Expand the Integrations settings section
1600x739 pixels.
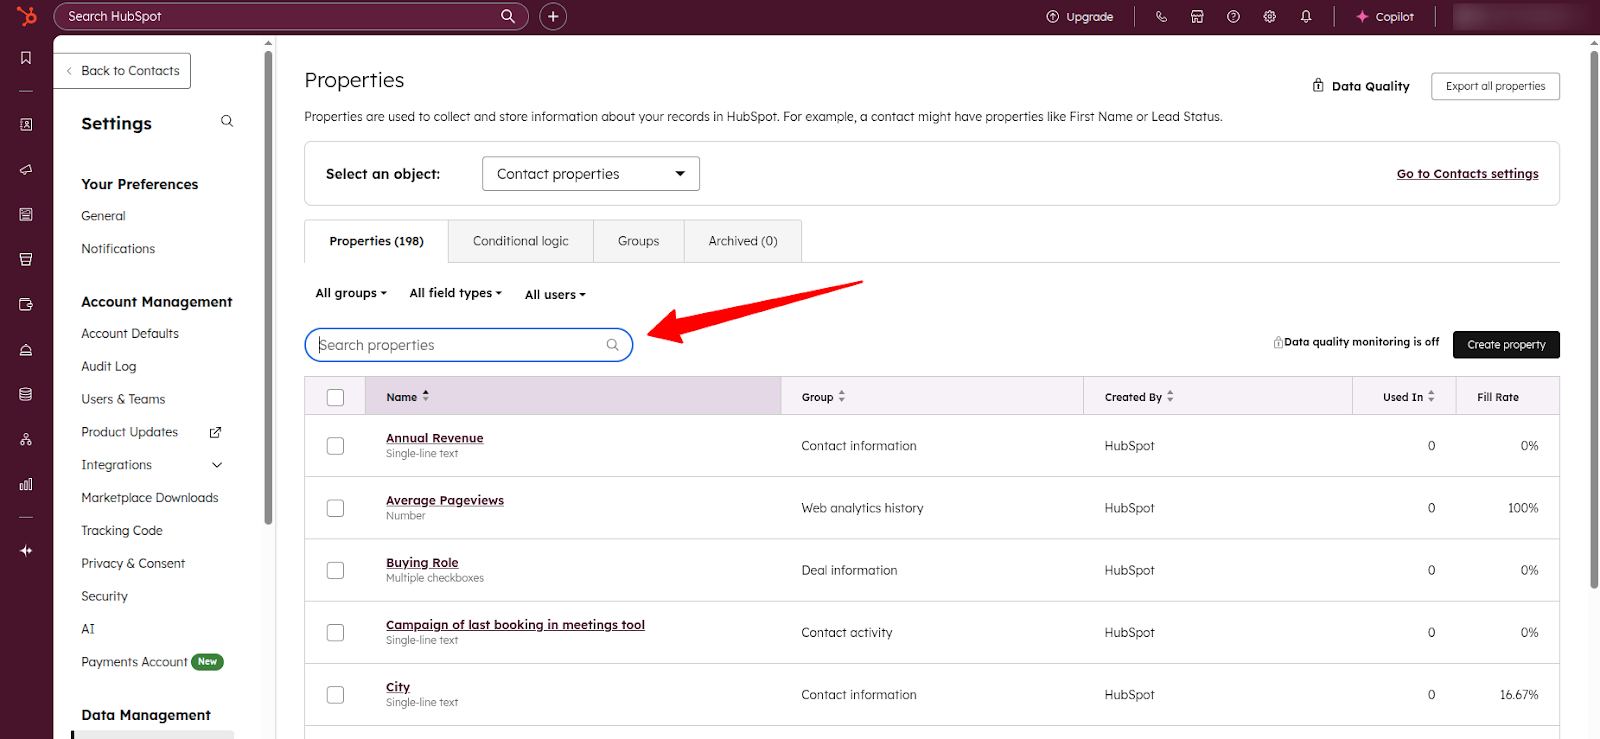pos(217,465)
